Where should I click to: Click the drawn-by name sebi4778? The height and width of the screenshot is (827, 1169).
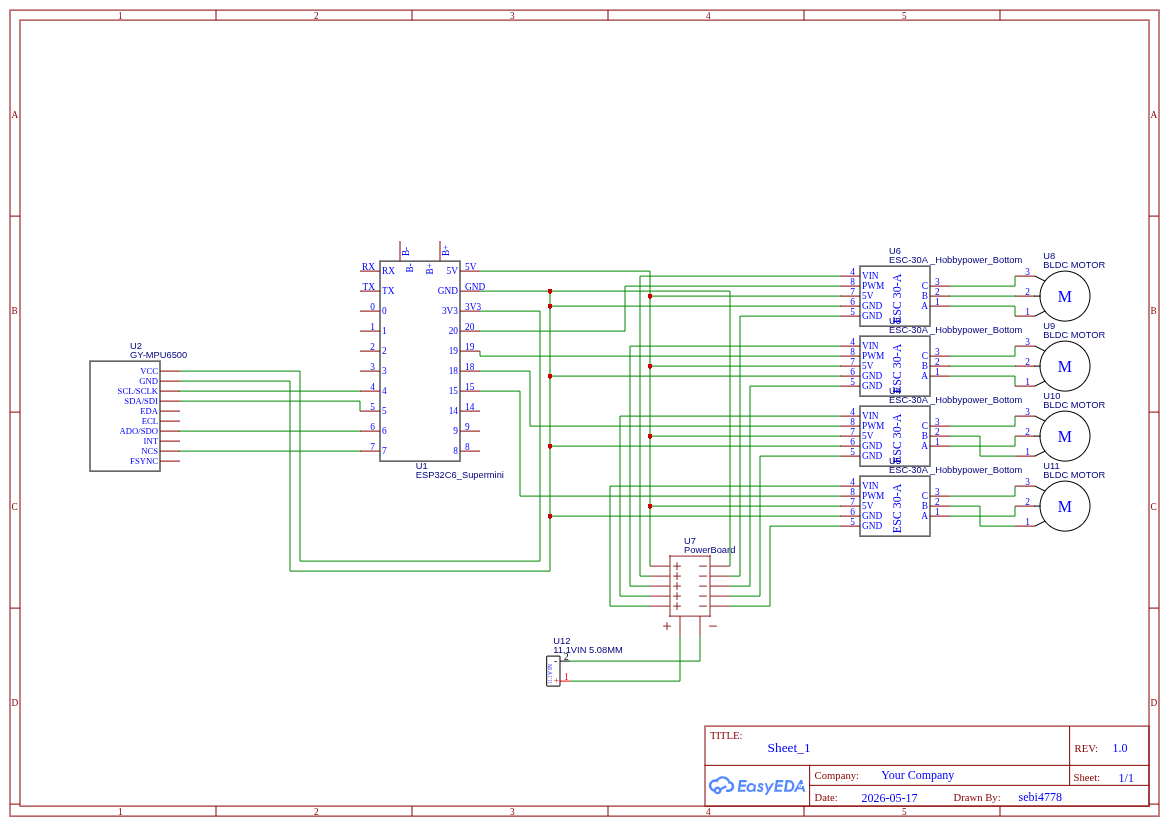(1039, 797)
